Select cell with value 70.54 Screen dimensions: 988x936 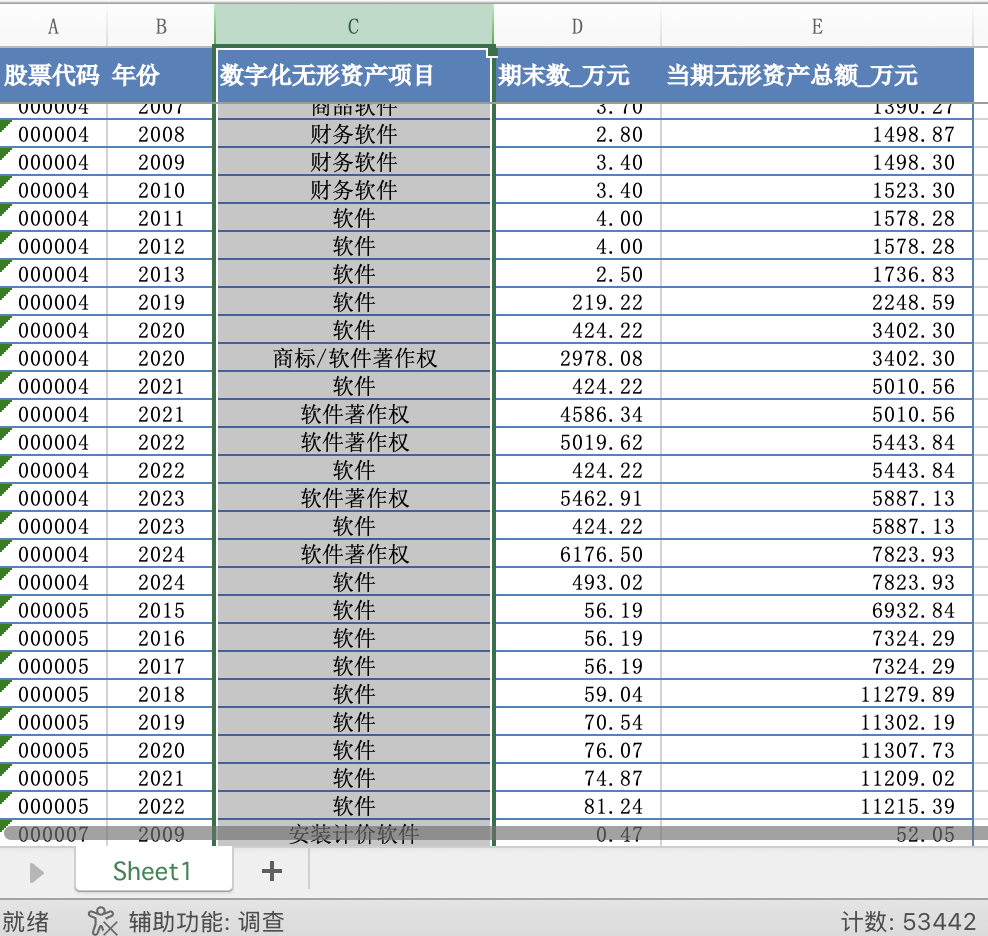pos(577,722)
